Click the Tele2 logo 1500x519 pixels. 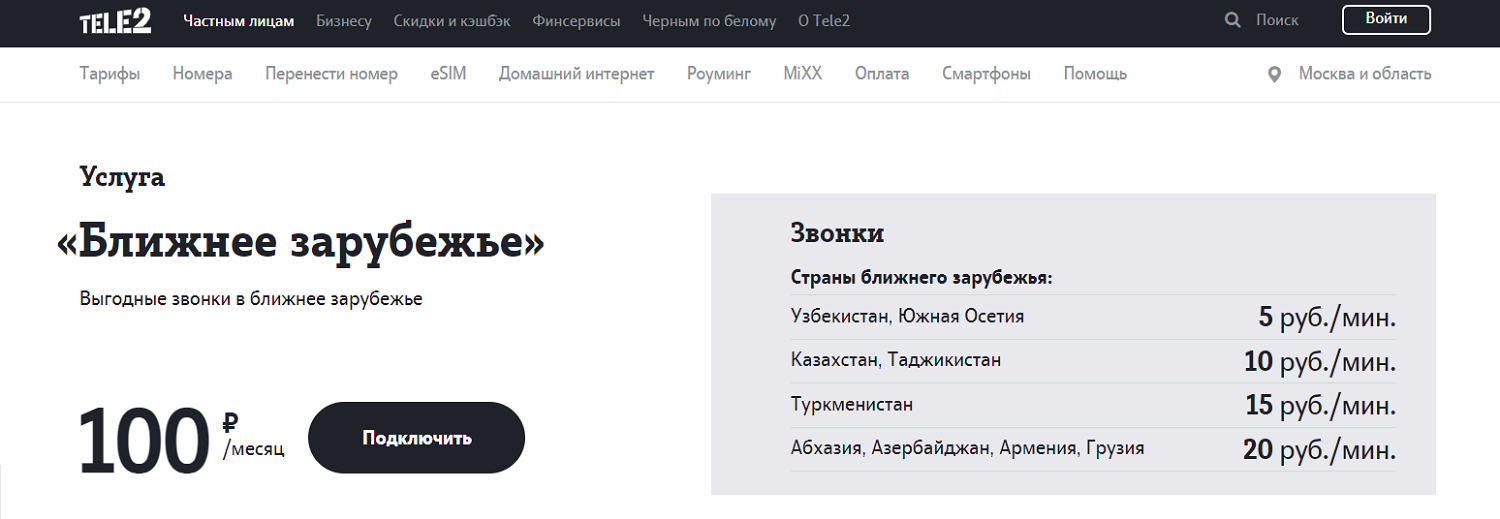(x=115, y=21)
